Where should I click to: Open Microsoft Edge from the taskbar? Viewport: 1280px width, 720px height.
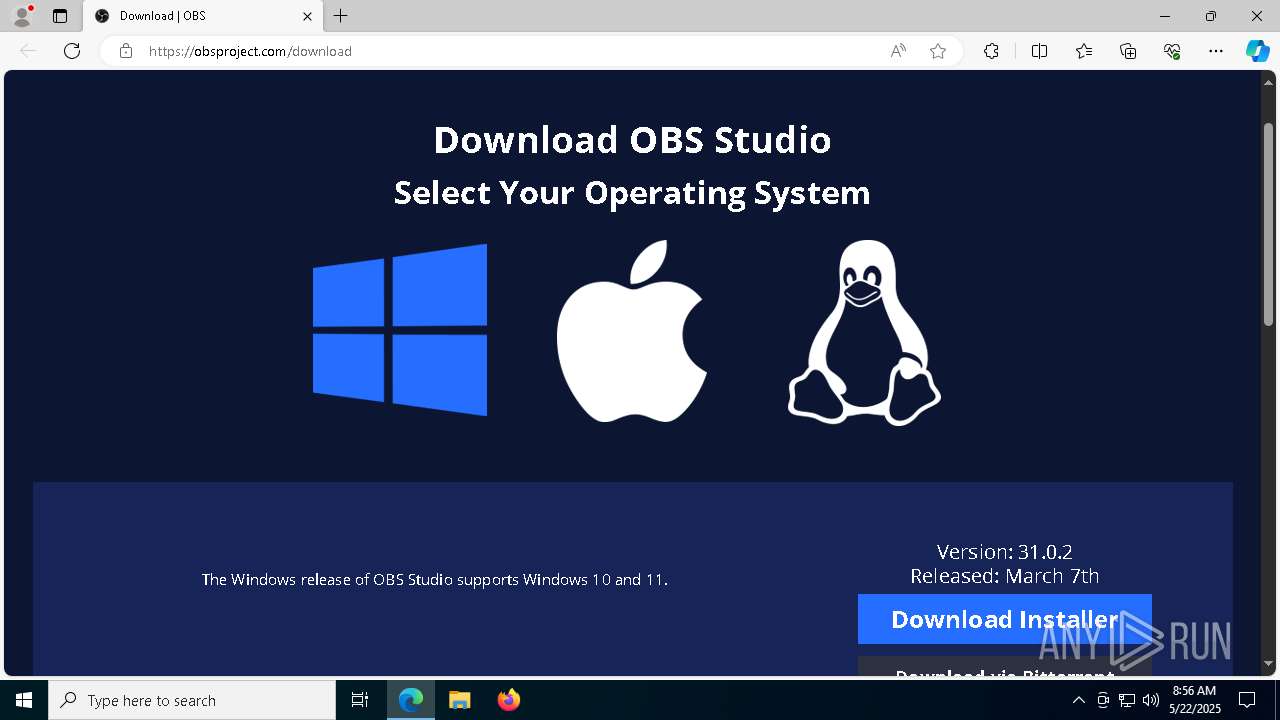411,700
